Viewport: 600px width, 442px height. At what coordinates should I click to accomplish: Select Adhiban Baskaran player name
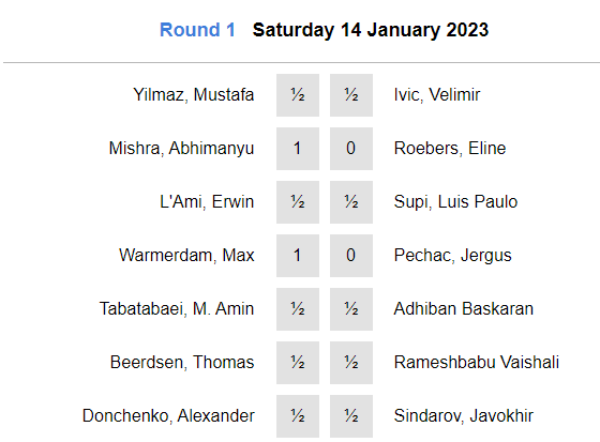[464, 309]
